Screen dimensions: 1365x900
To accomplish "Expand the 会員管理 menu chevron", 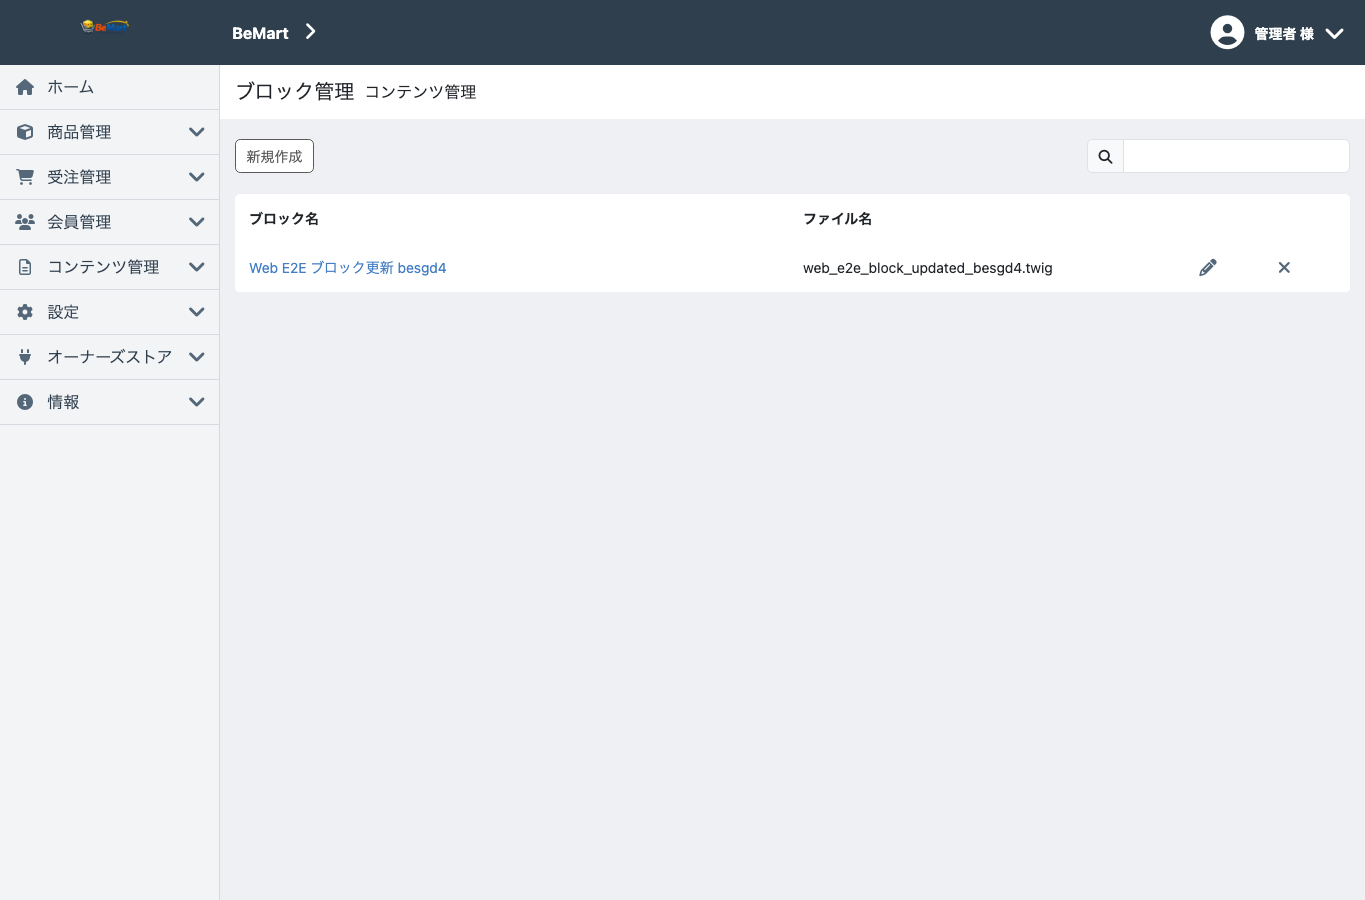I will coord(197,222).
